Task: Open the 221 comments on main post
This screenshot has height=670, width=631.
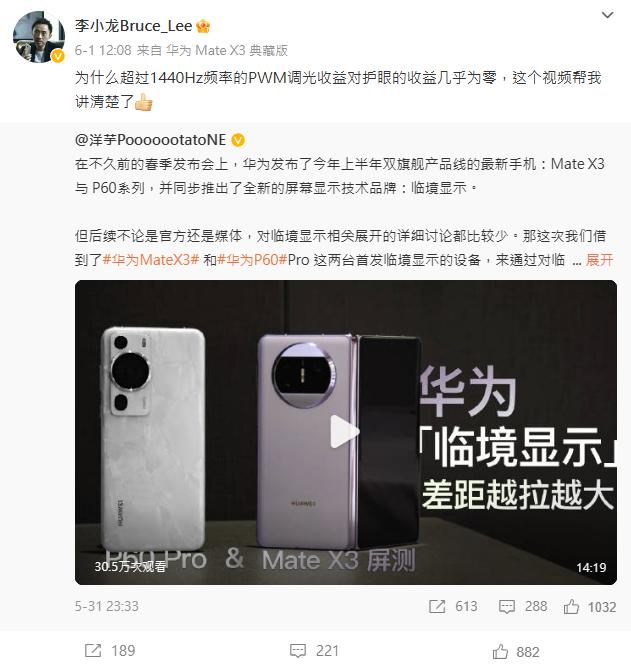Action: 314,651
